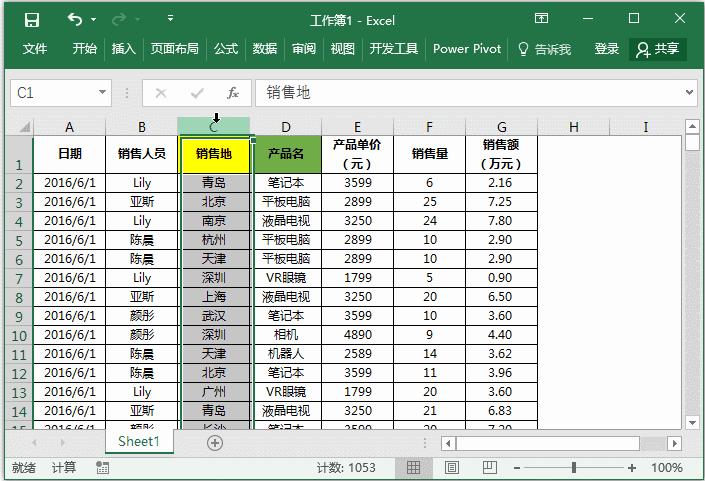Open the 文件 menu tab
The height and width of the screenshot is (481, 705).
(35, 49)
